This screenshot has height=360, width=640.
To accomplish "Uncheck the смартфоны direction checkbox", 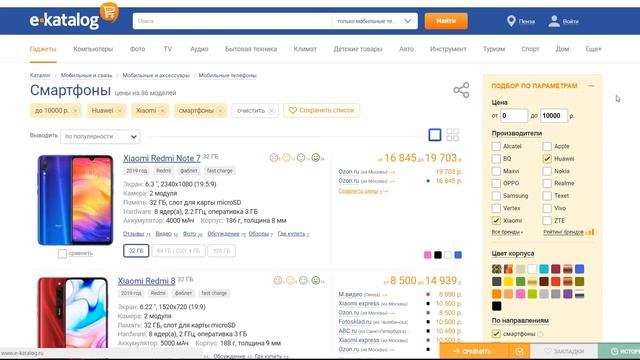I will (x=496, y=334).
